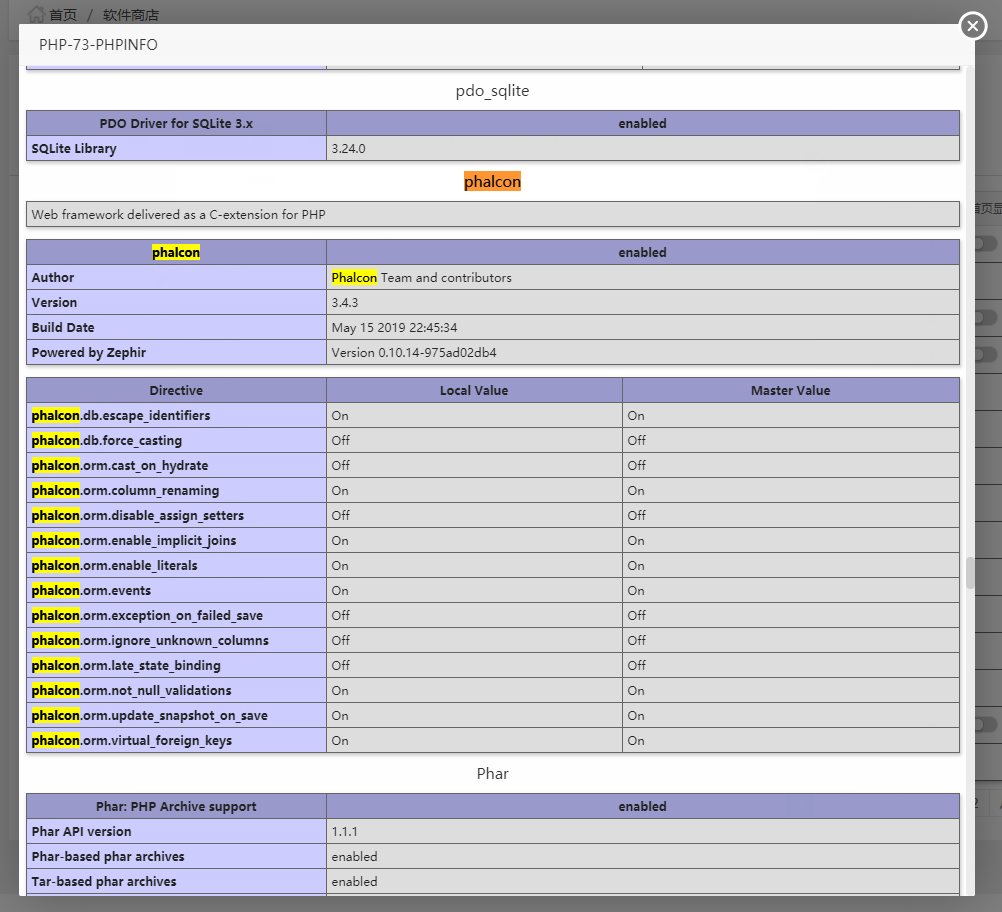Select the phalcon Version value 3.4.3
1002x912 pixels.
pyautogui.click(x=344, y=302)
